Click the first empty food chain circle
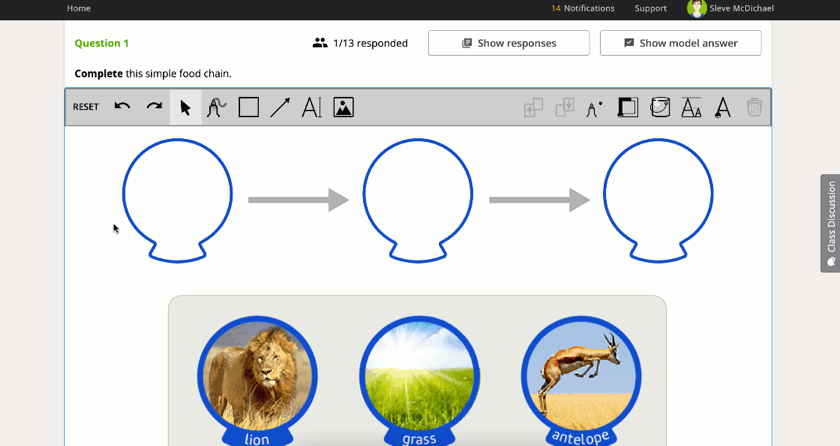This screenshot has height=446, width=840. point(177,200)
